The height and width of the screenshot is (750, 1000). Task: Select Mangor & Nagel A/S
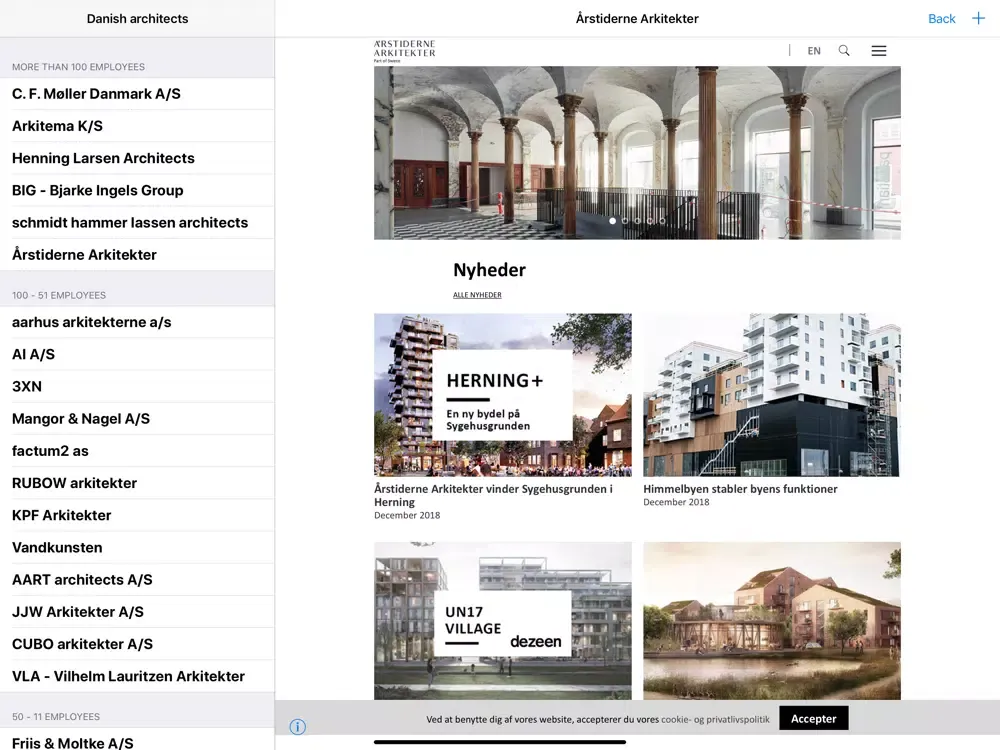click(137, 419)
